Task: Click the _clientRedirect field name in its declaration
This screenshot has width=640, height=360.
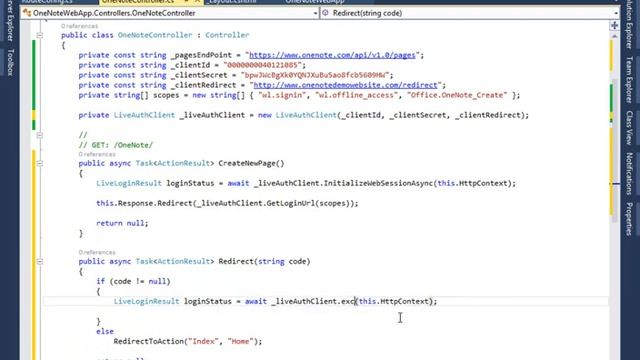Action: [x=204, y=85]
